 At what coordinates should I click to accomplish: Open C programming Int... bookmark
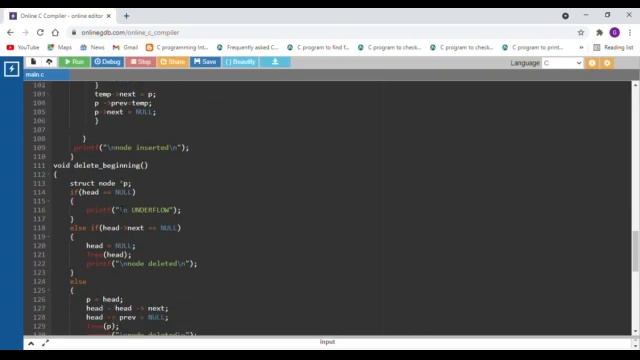pos(177,47)
